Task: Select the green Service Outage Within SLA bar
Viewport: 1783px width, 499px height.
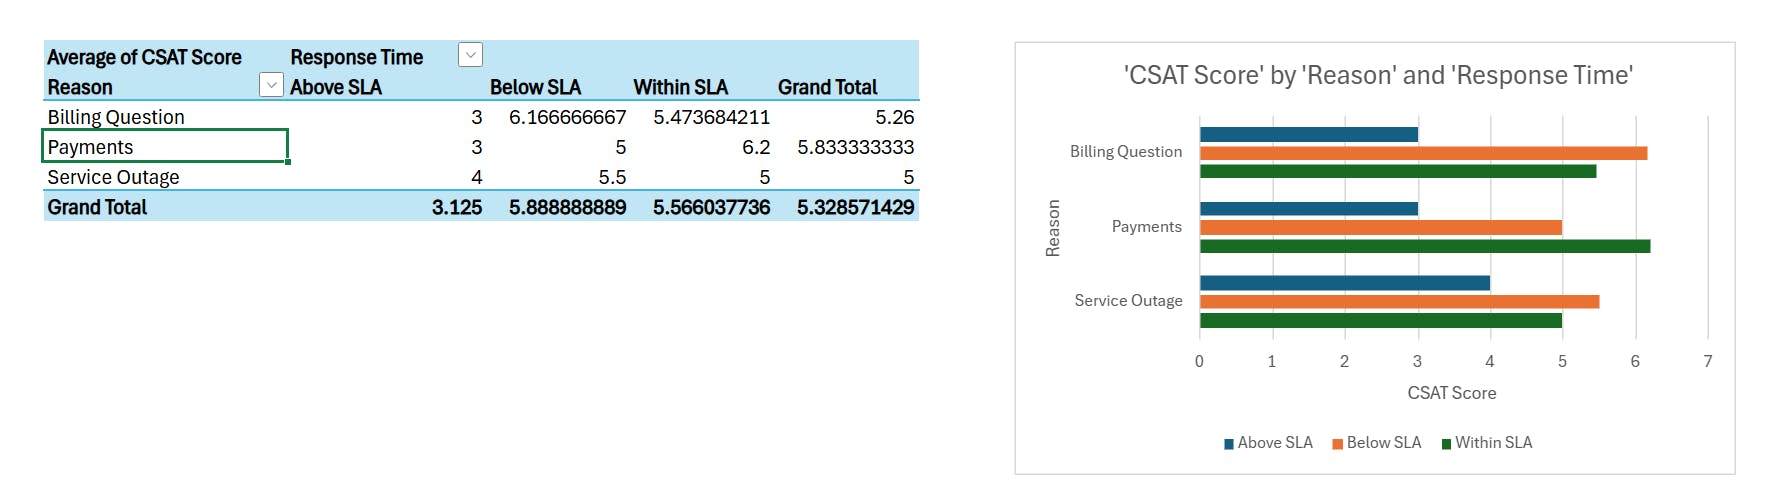Action: click(1381, 320)
